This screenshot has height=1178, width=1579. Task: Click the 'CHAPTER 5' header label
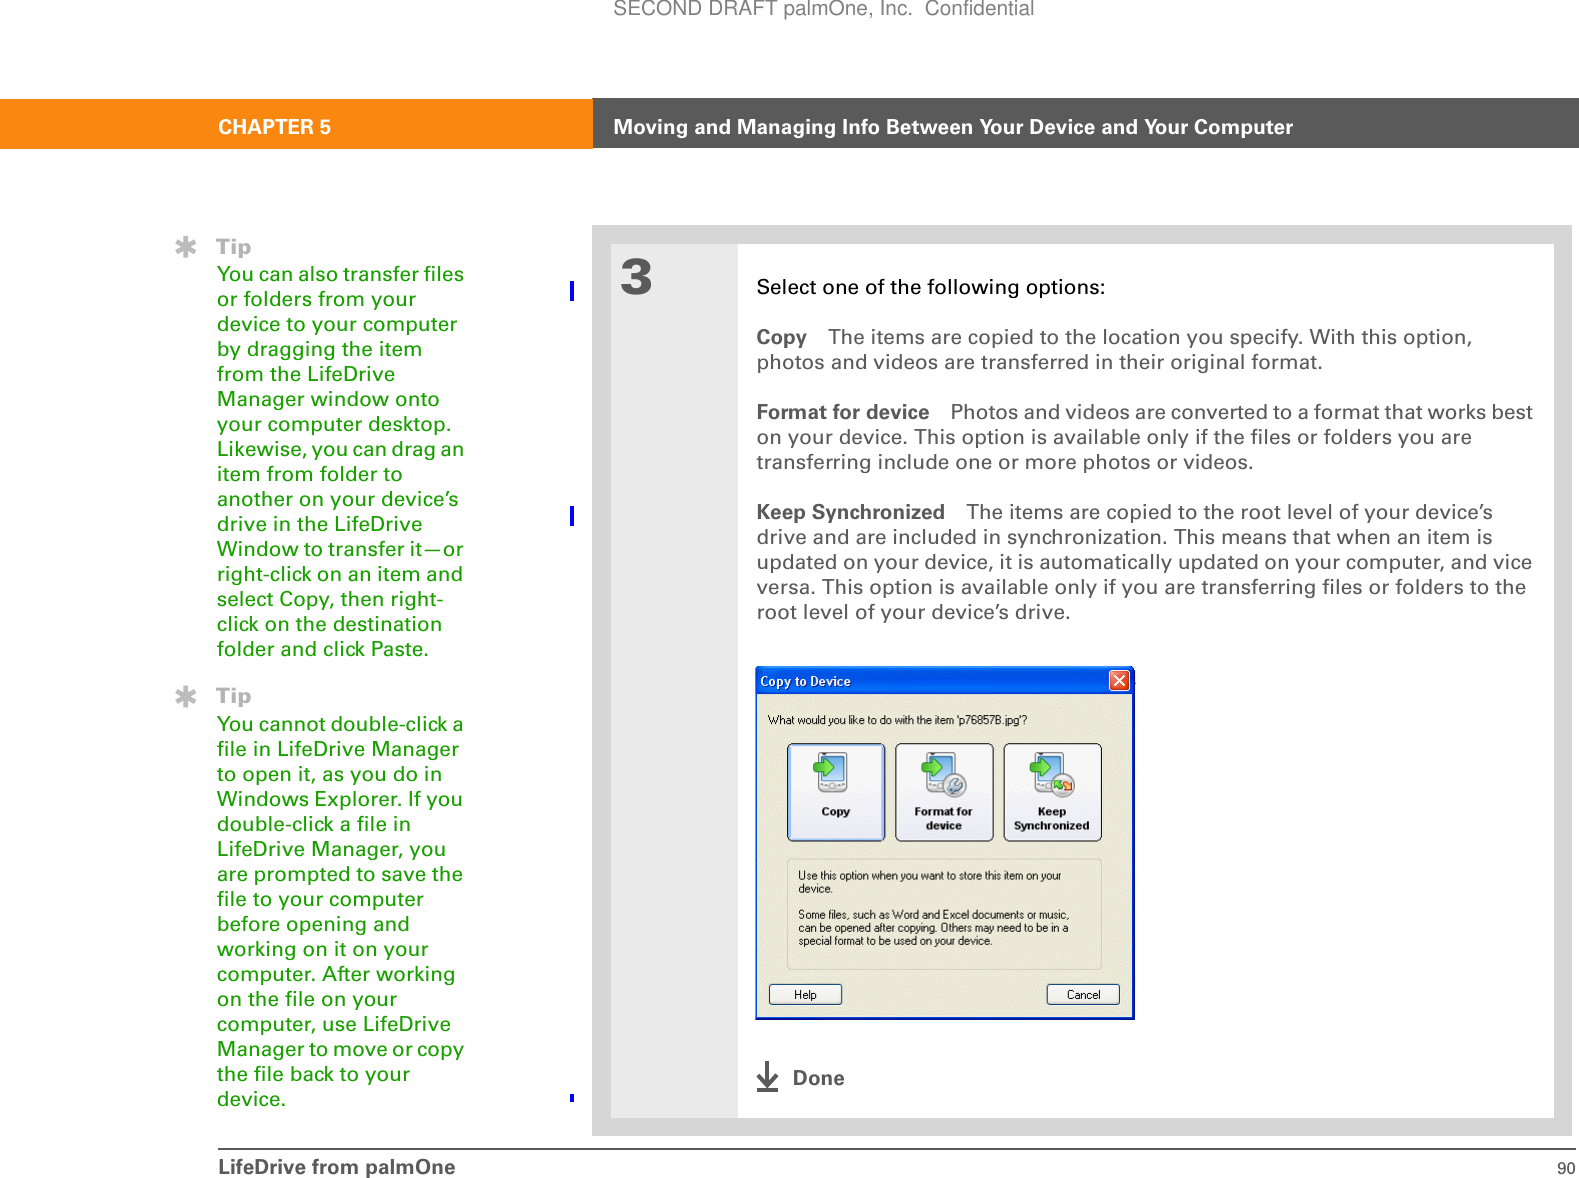(x=275, y=127)
